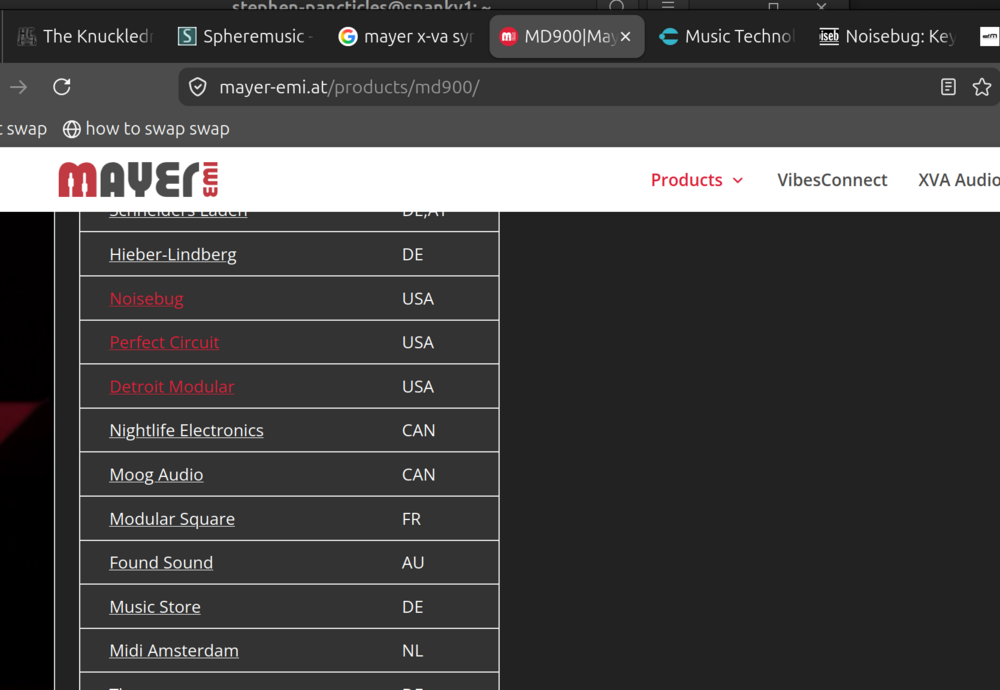
Task: Open the Midi Amsterdam dealer link
Action: pyautogui.click(x=174, y=650)
